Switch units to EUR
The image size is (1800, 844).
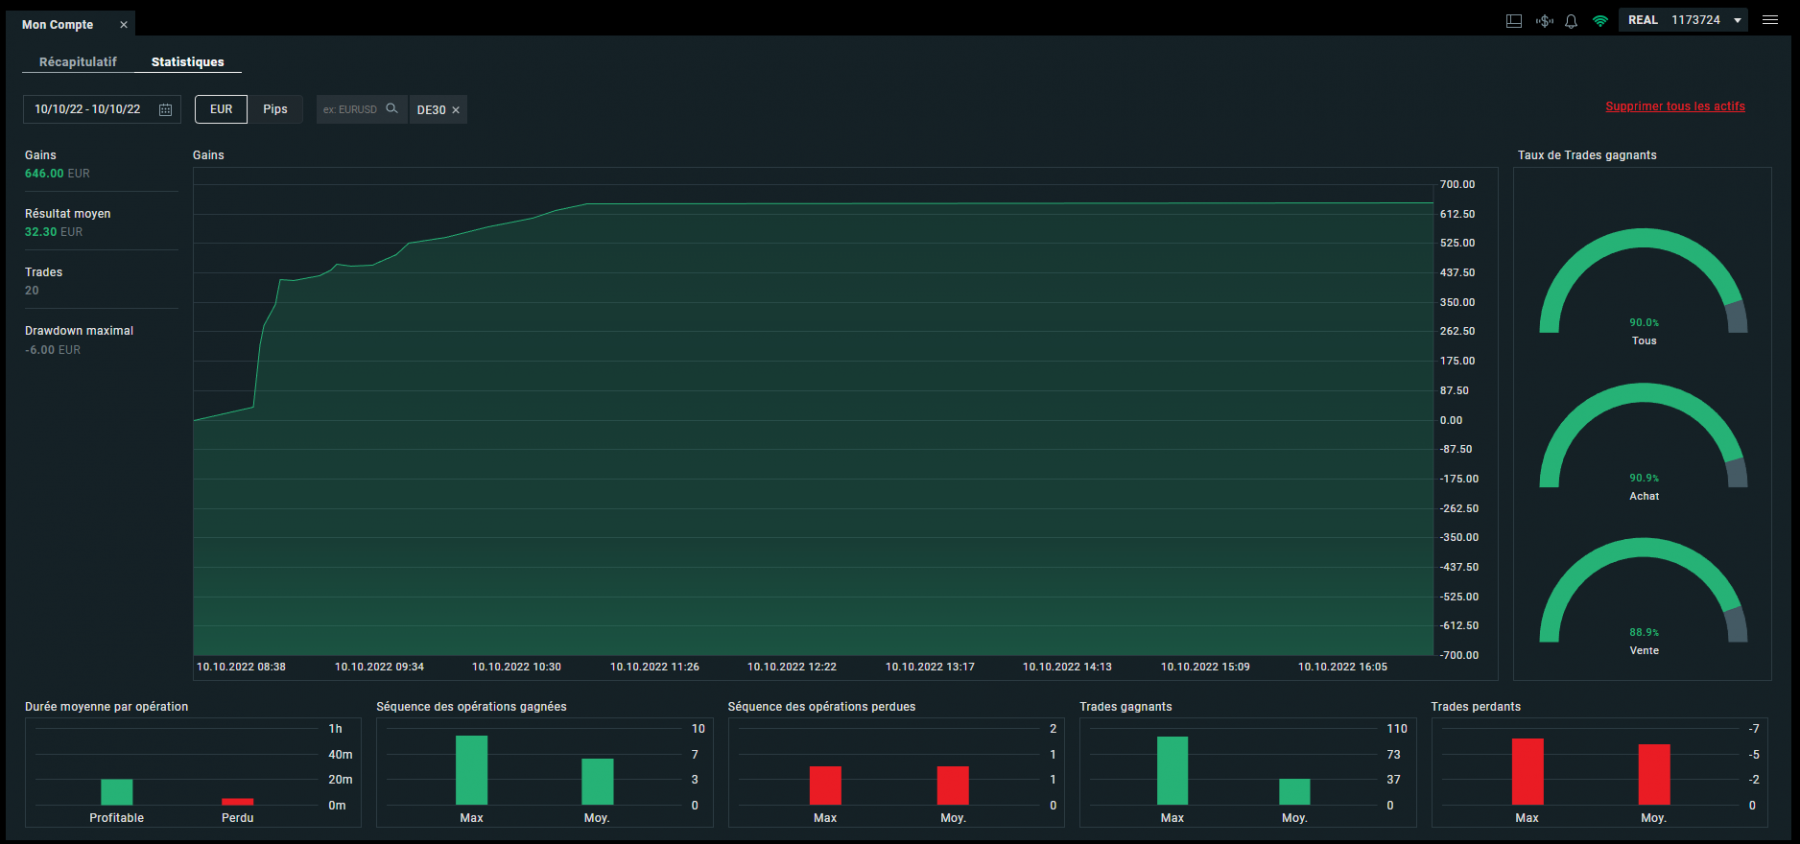(x=221, y=109)
